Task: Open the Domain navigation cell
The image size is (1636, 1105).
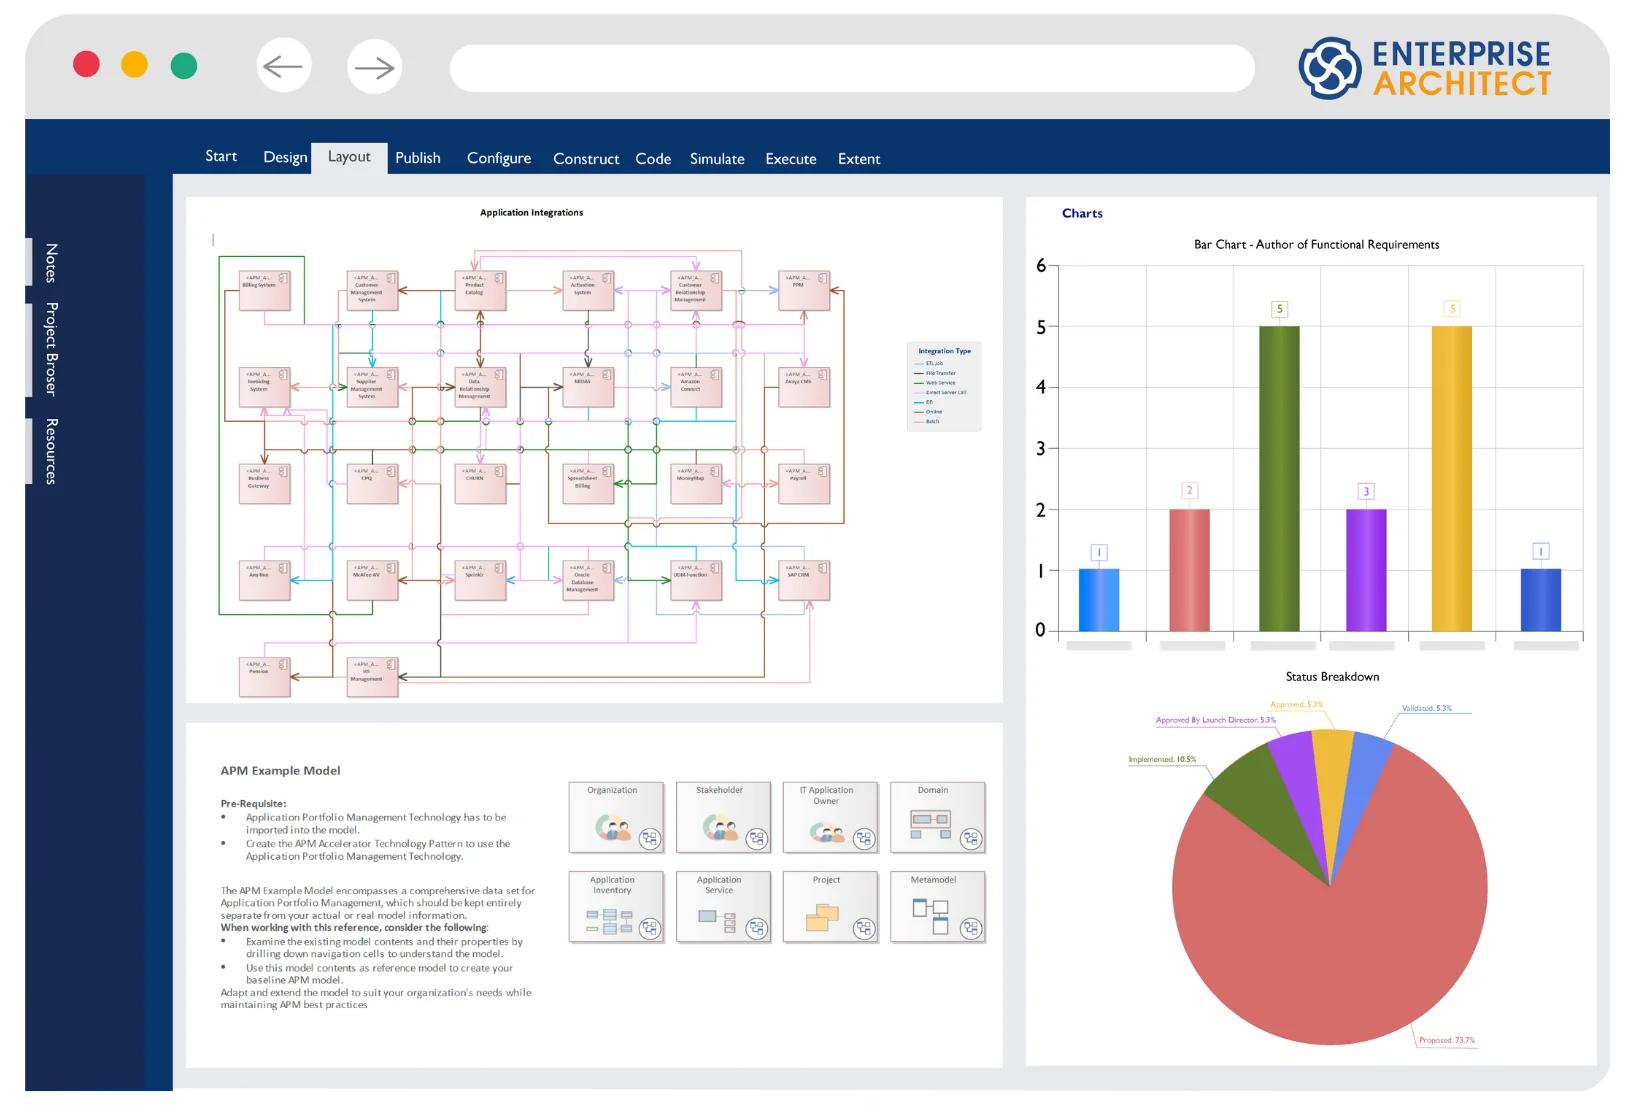Action: 937,817
